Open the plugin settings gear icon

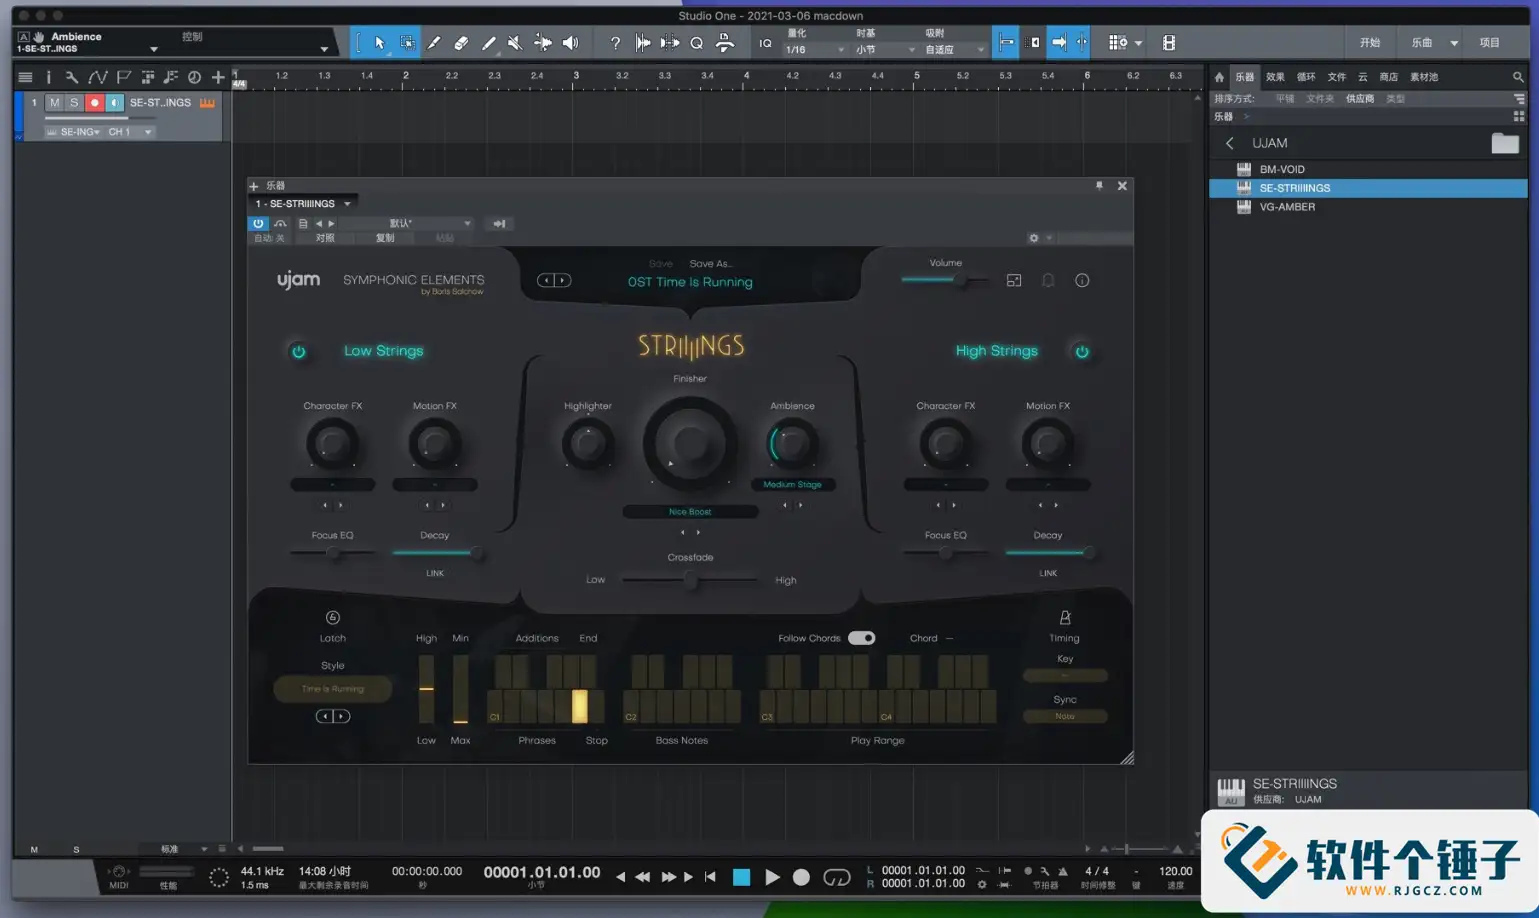[1034, 238]
